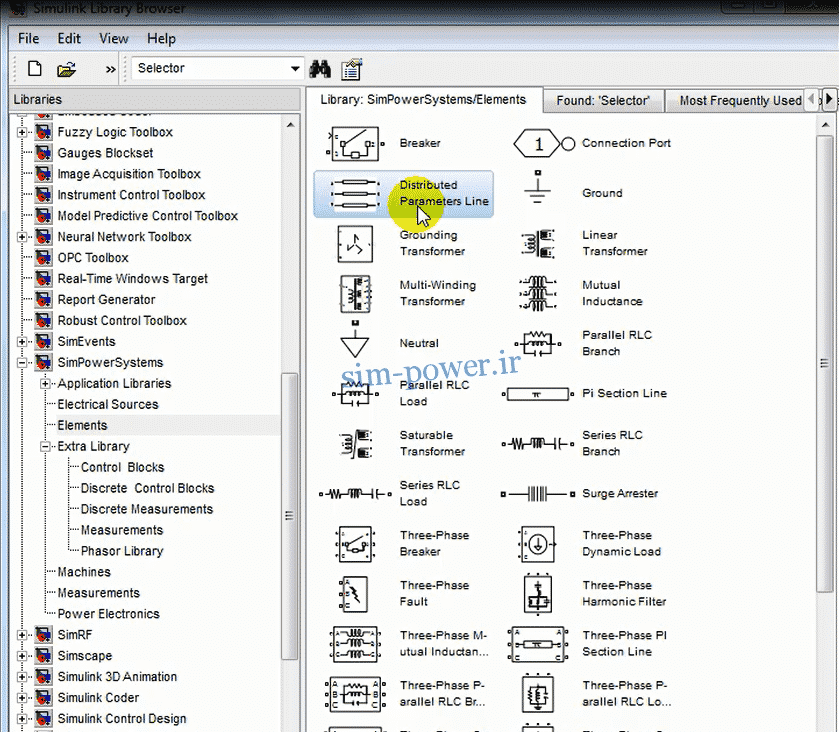The height and width of the screenshot is (732, 839).
Task: Select the Series RLC Branch block icon
Action: click(538, 444)
